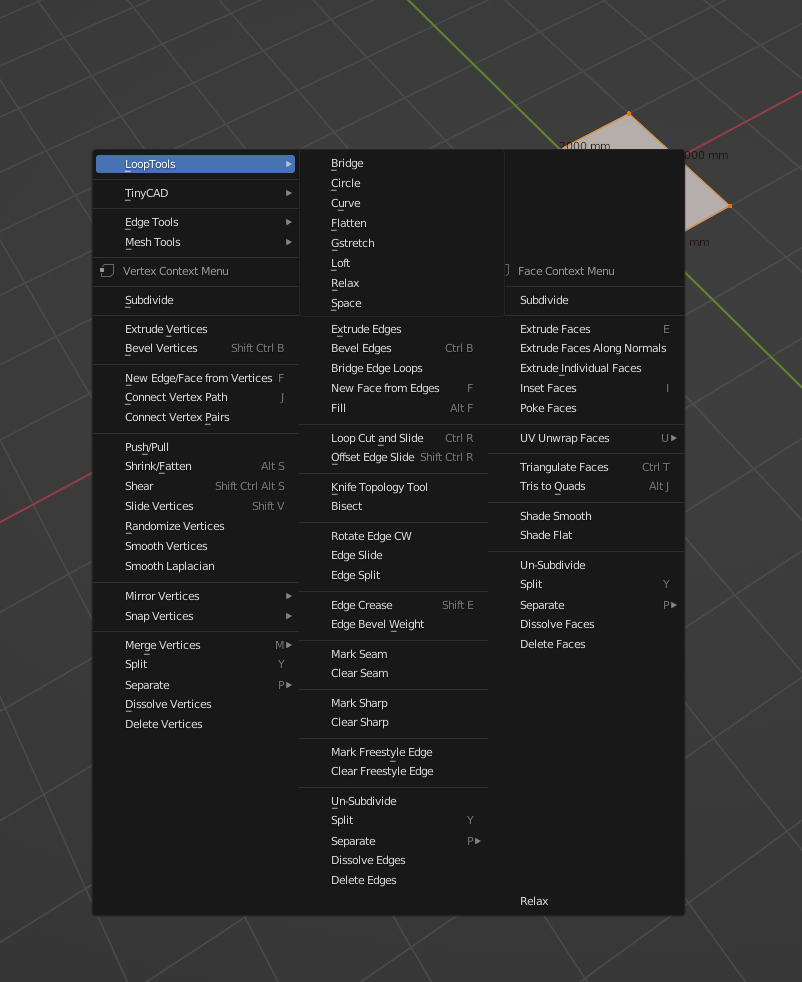Select Extrude Faces Along Normals

point(586,348)
